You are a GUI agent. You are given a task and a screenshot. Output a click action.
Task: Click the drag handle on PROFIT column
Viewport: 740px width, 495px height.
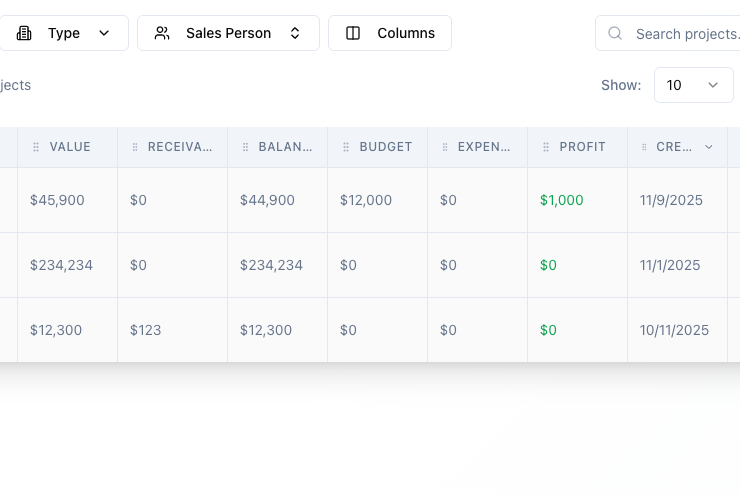point(546,147)
